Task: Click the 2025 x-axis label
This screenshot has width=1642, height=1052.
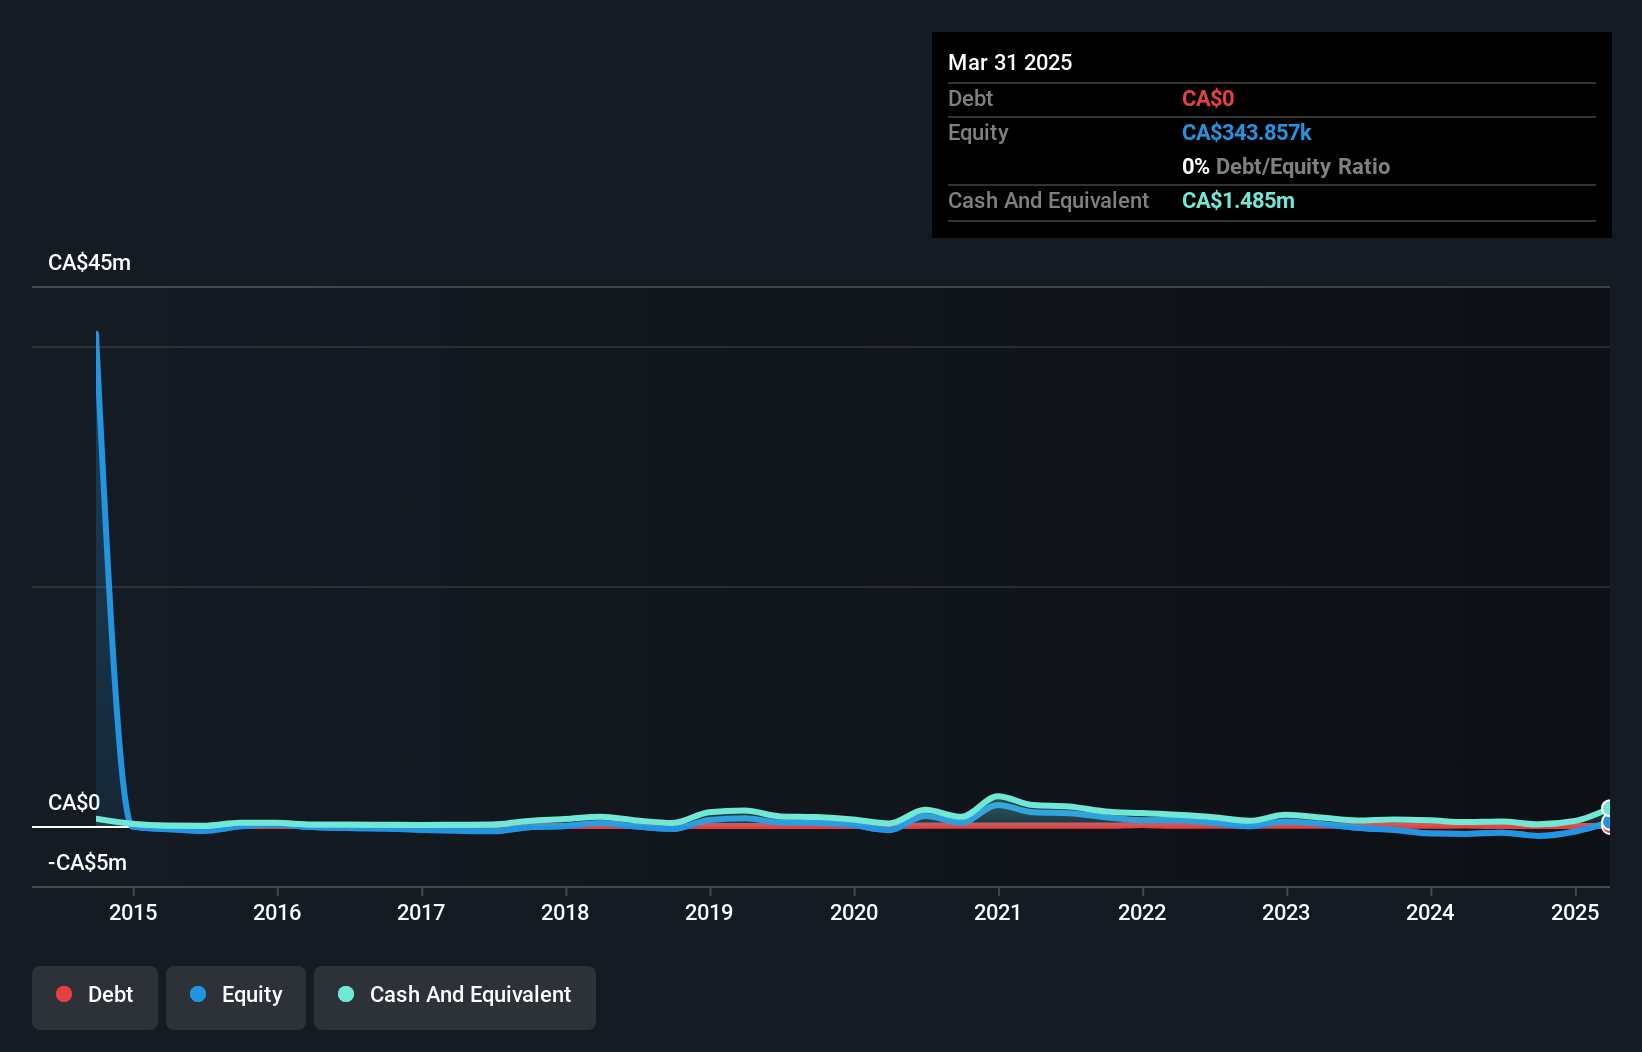Action: click(x=1575, y=912)
